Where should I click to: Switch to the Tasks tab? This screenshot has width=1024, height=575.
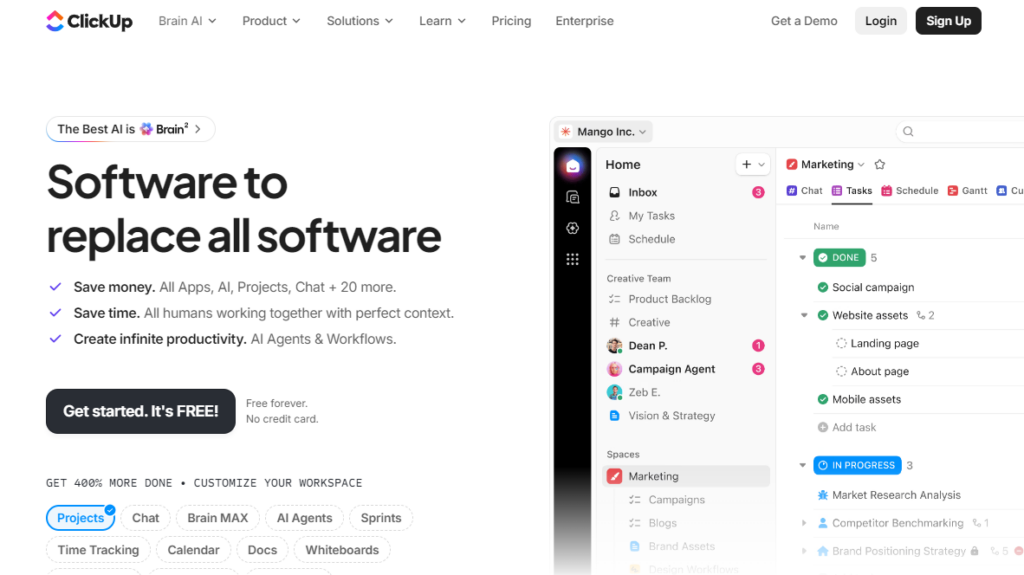(852, 191)
